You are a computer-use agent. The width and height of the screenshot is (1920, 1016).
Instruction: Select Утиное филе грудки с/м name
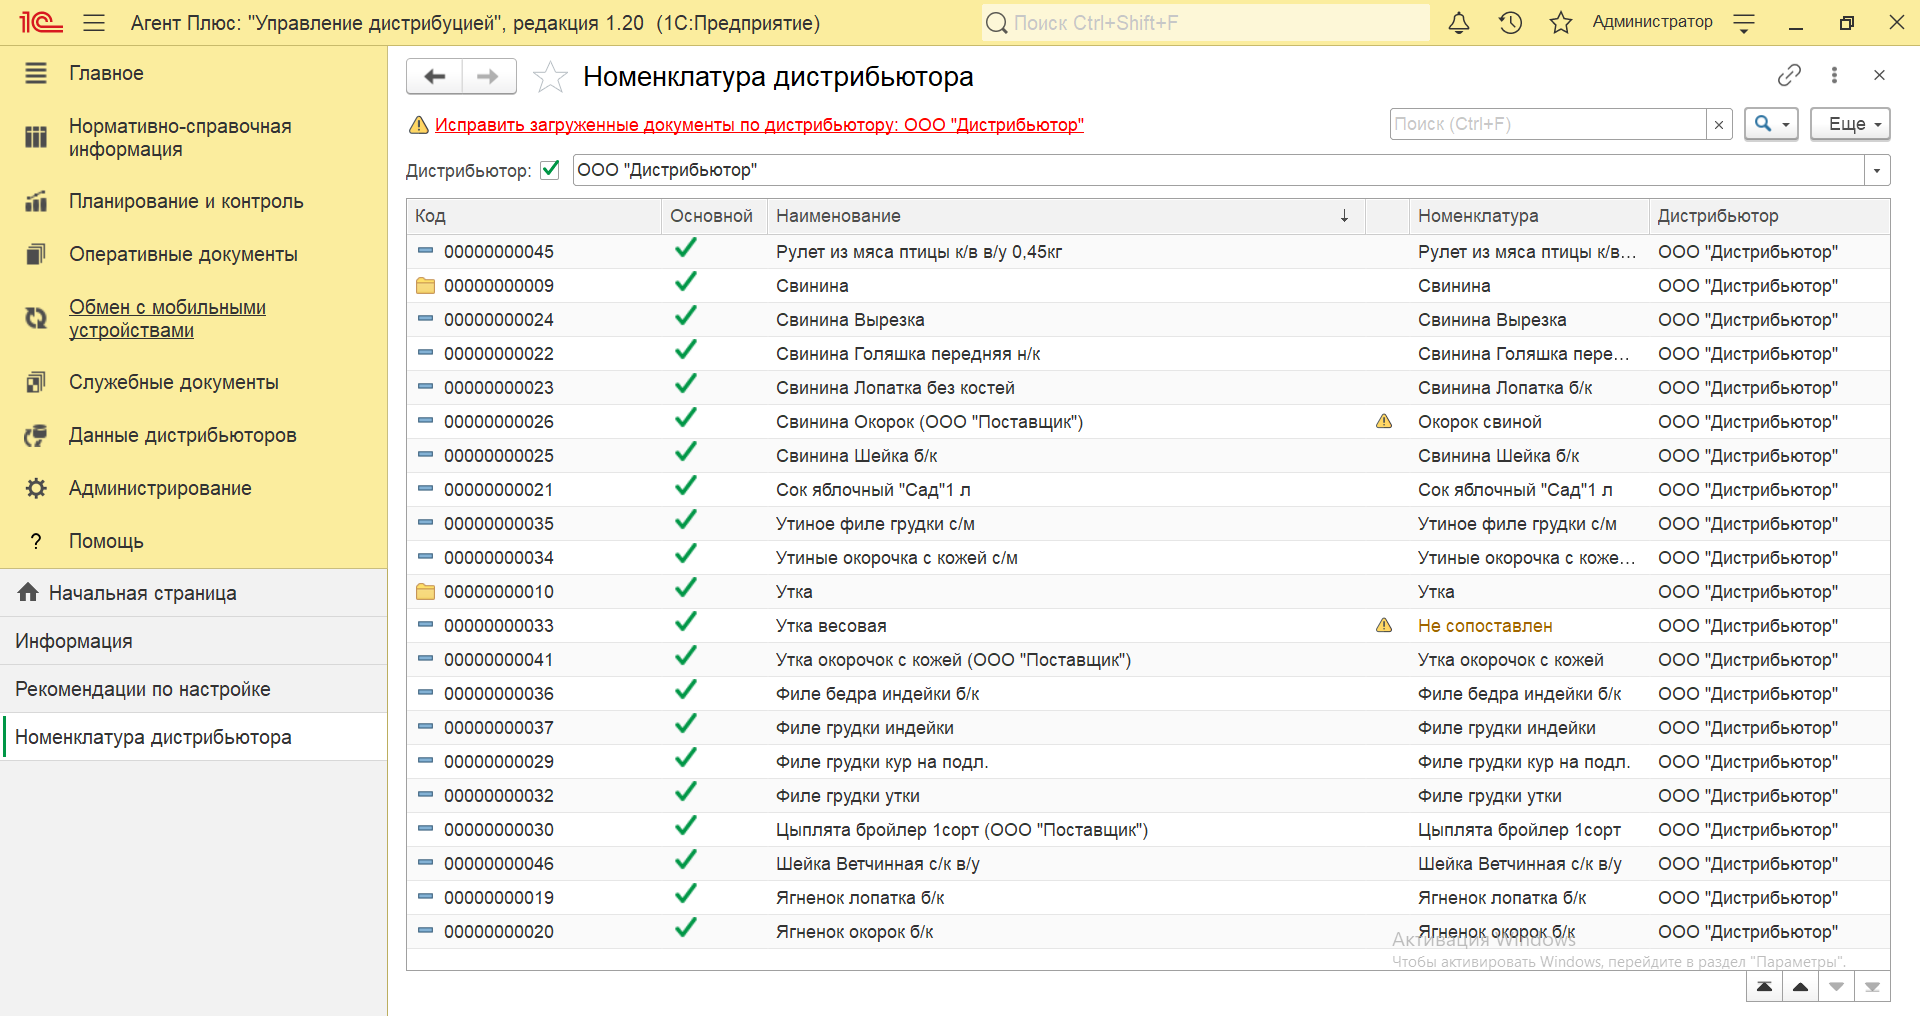pos(875,524)
